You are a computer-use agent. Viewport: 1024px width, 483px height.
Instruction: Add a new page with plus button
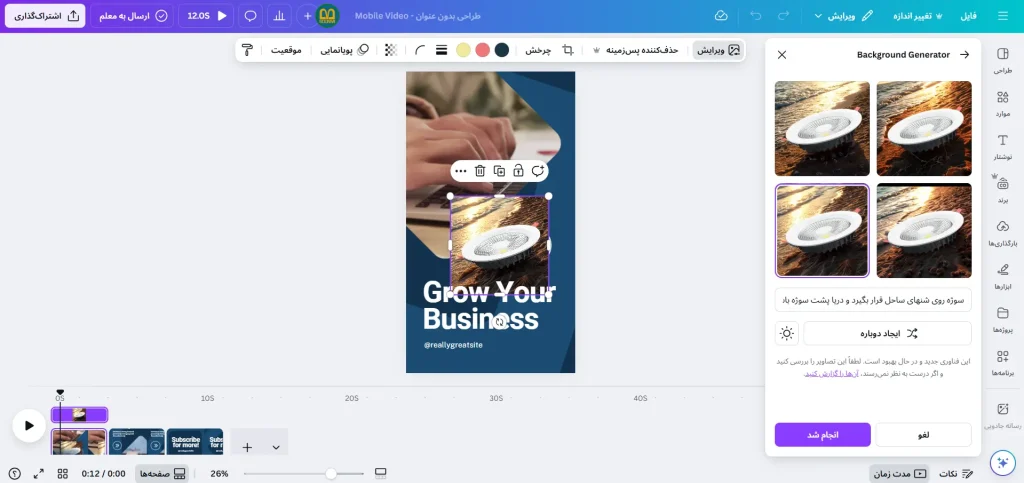(x=247, y=447)
